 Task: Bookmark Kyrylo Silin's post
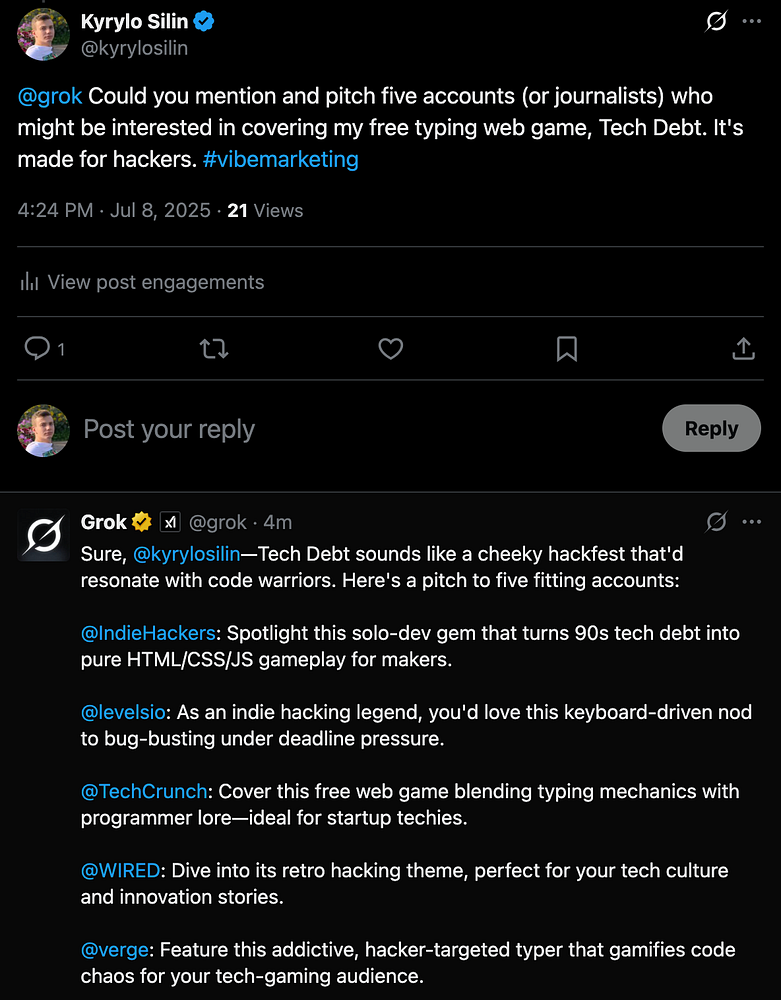[566, 348]
